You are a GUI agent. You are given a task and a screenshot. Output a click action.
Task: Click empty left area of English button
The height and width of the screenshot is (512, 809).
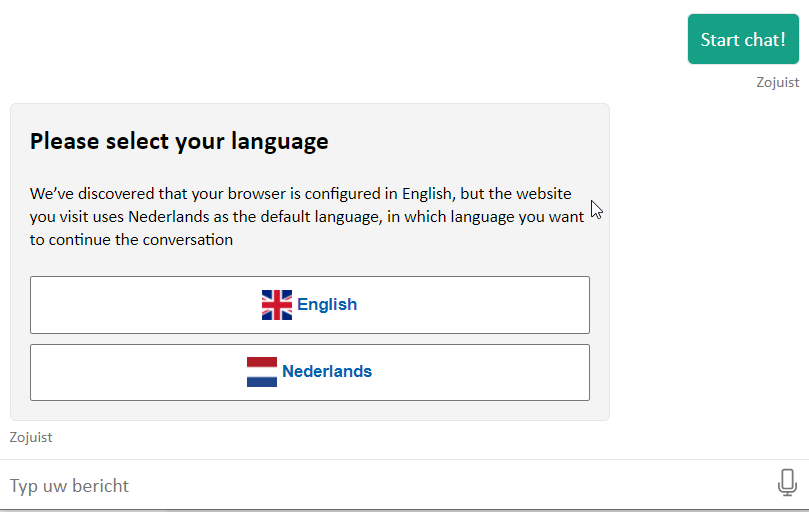click(x=120, y=305)
